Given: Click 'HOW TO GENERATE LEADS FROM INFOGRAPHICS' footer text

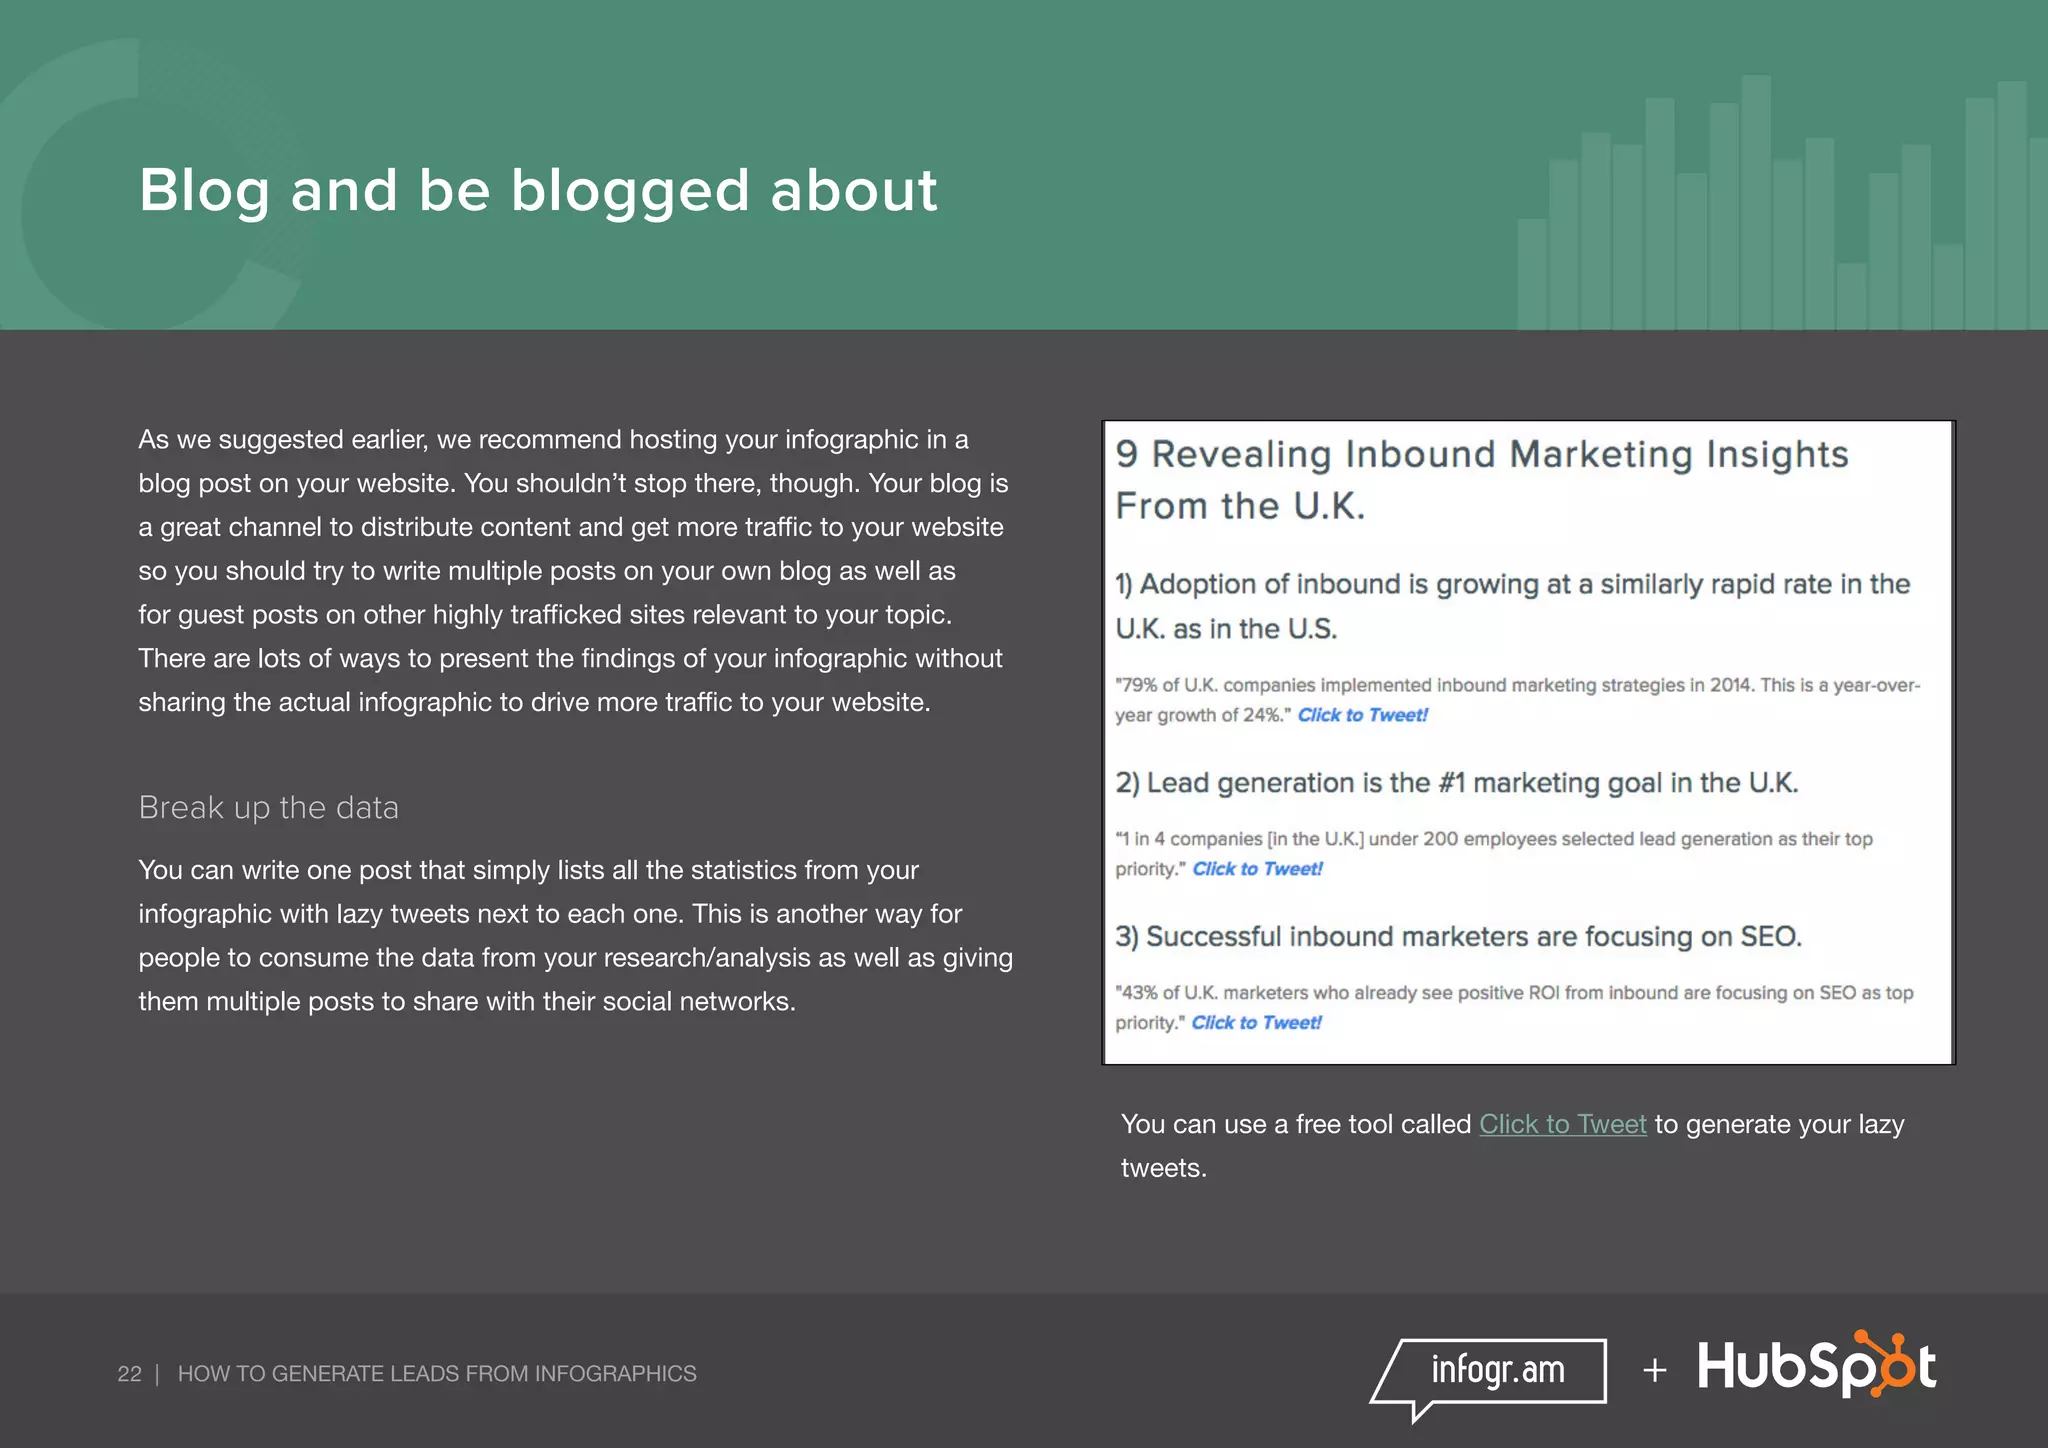Looking at the screenshot, I should [437, 1374].
